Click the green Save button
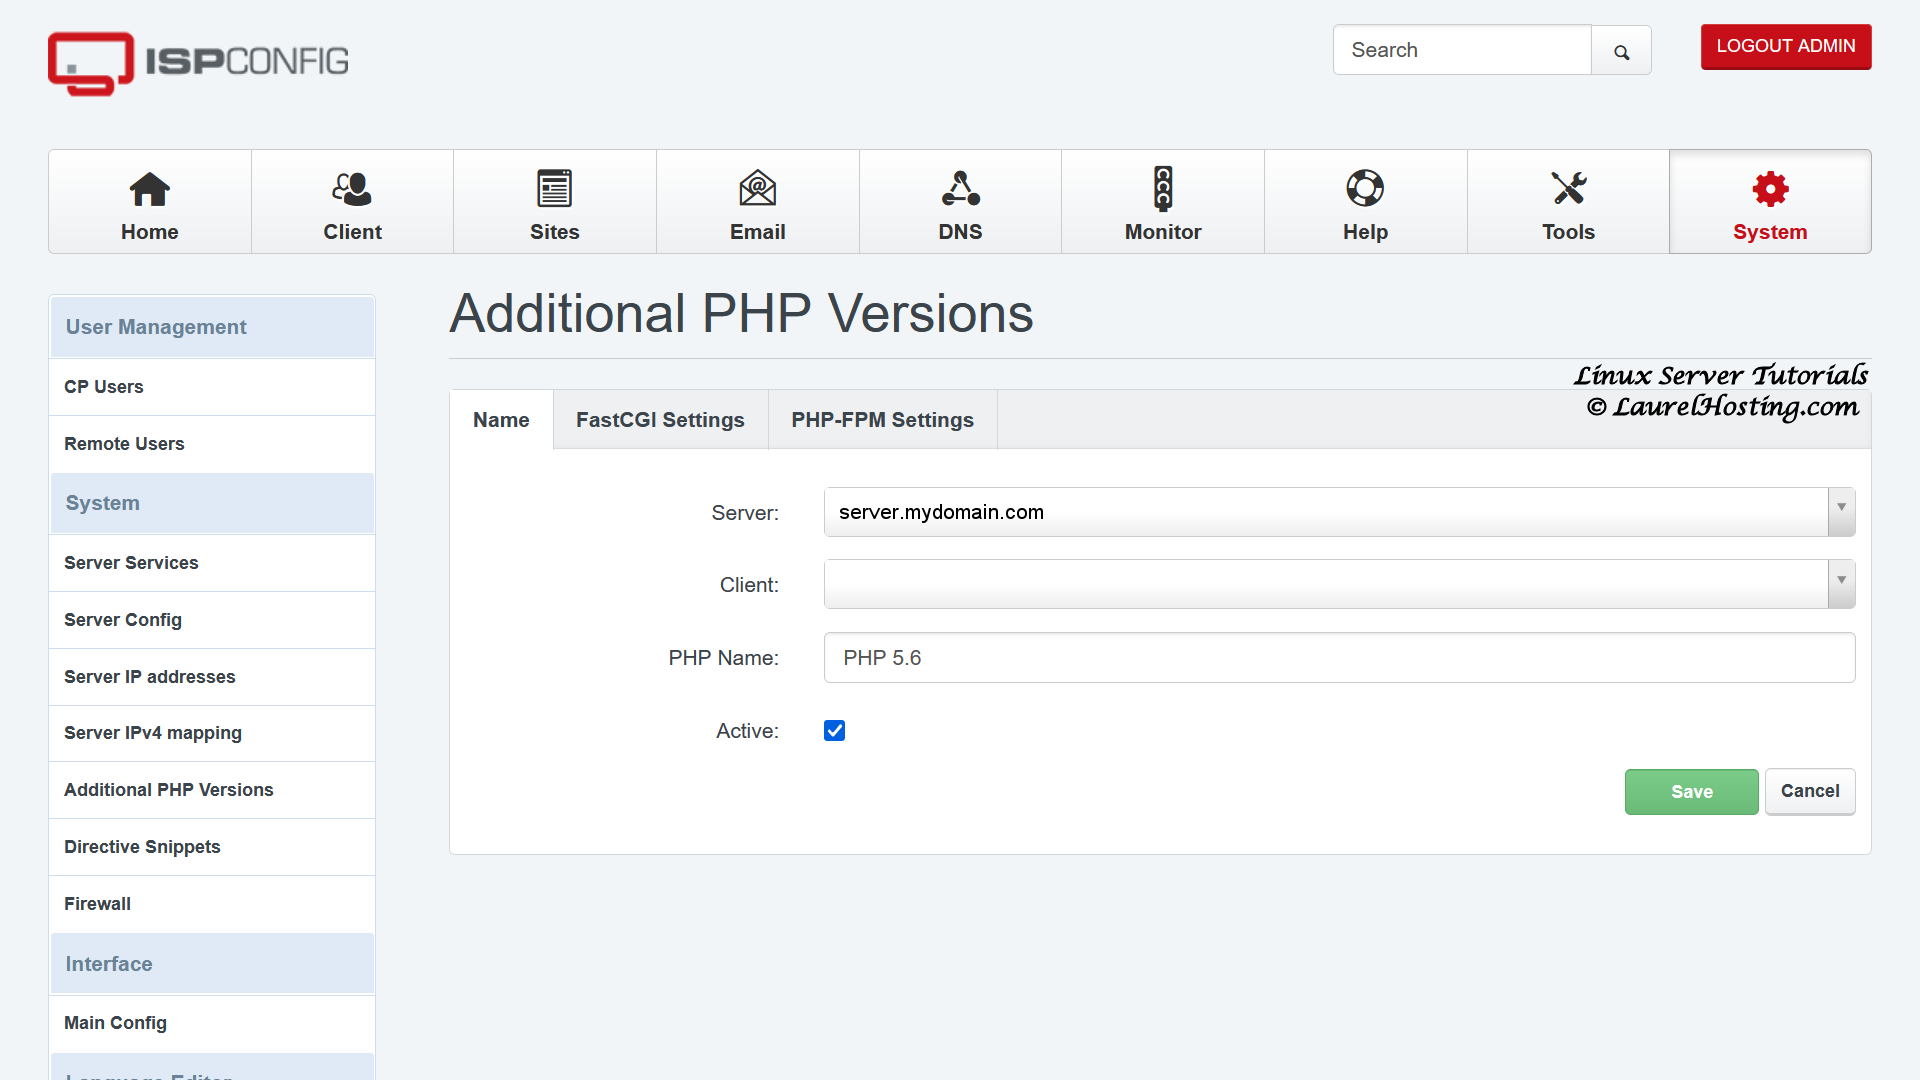The image size is (1920, 1080). point(1691,792)
